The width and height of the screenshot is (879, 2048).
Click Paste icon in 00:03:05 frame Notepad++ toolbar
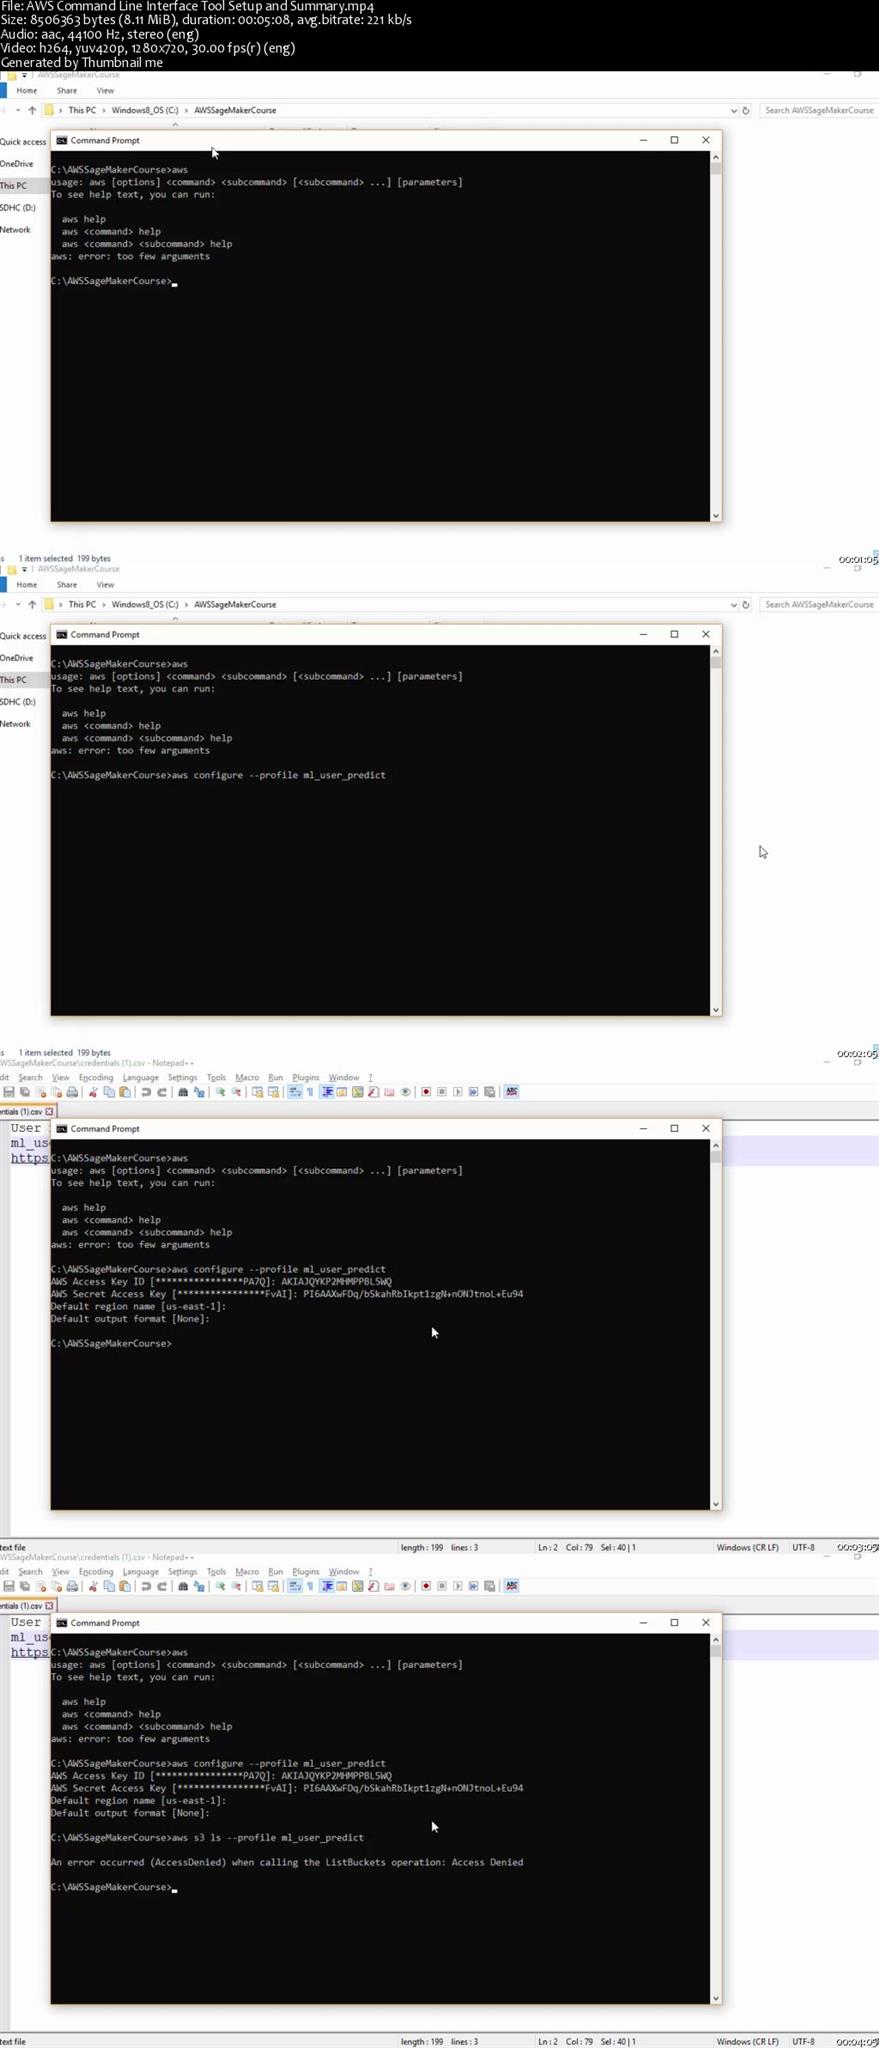tap(125, 1092)
